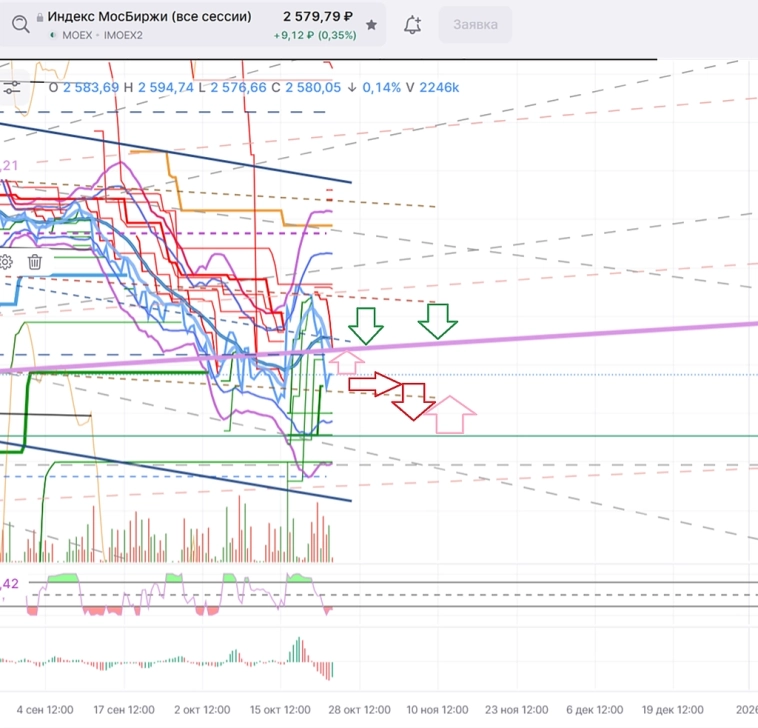Image resolution: width=758 pixels, height=728 pixels.
Task: Select the small pink up arrow
Action: pos(347,359)
